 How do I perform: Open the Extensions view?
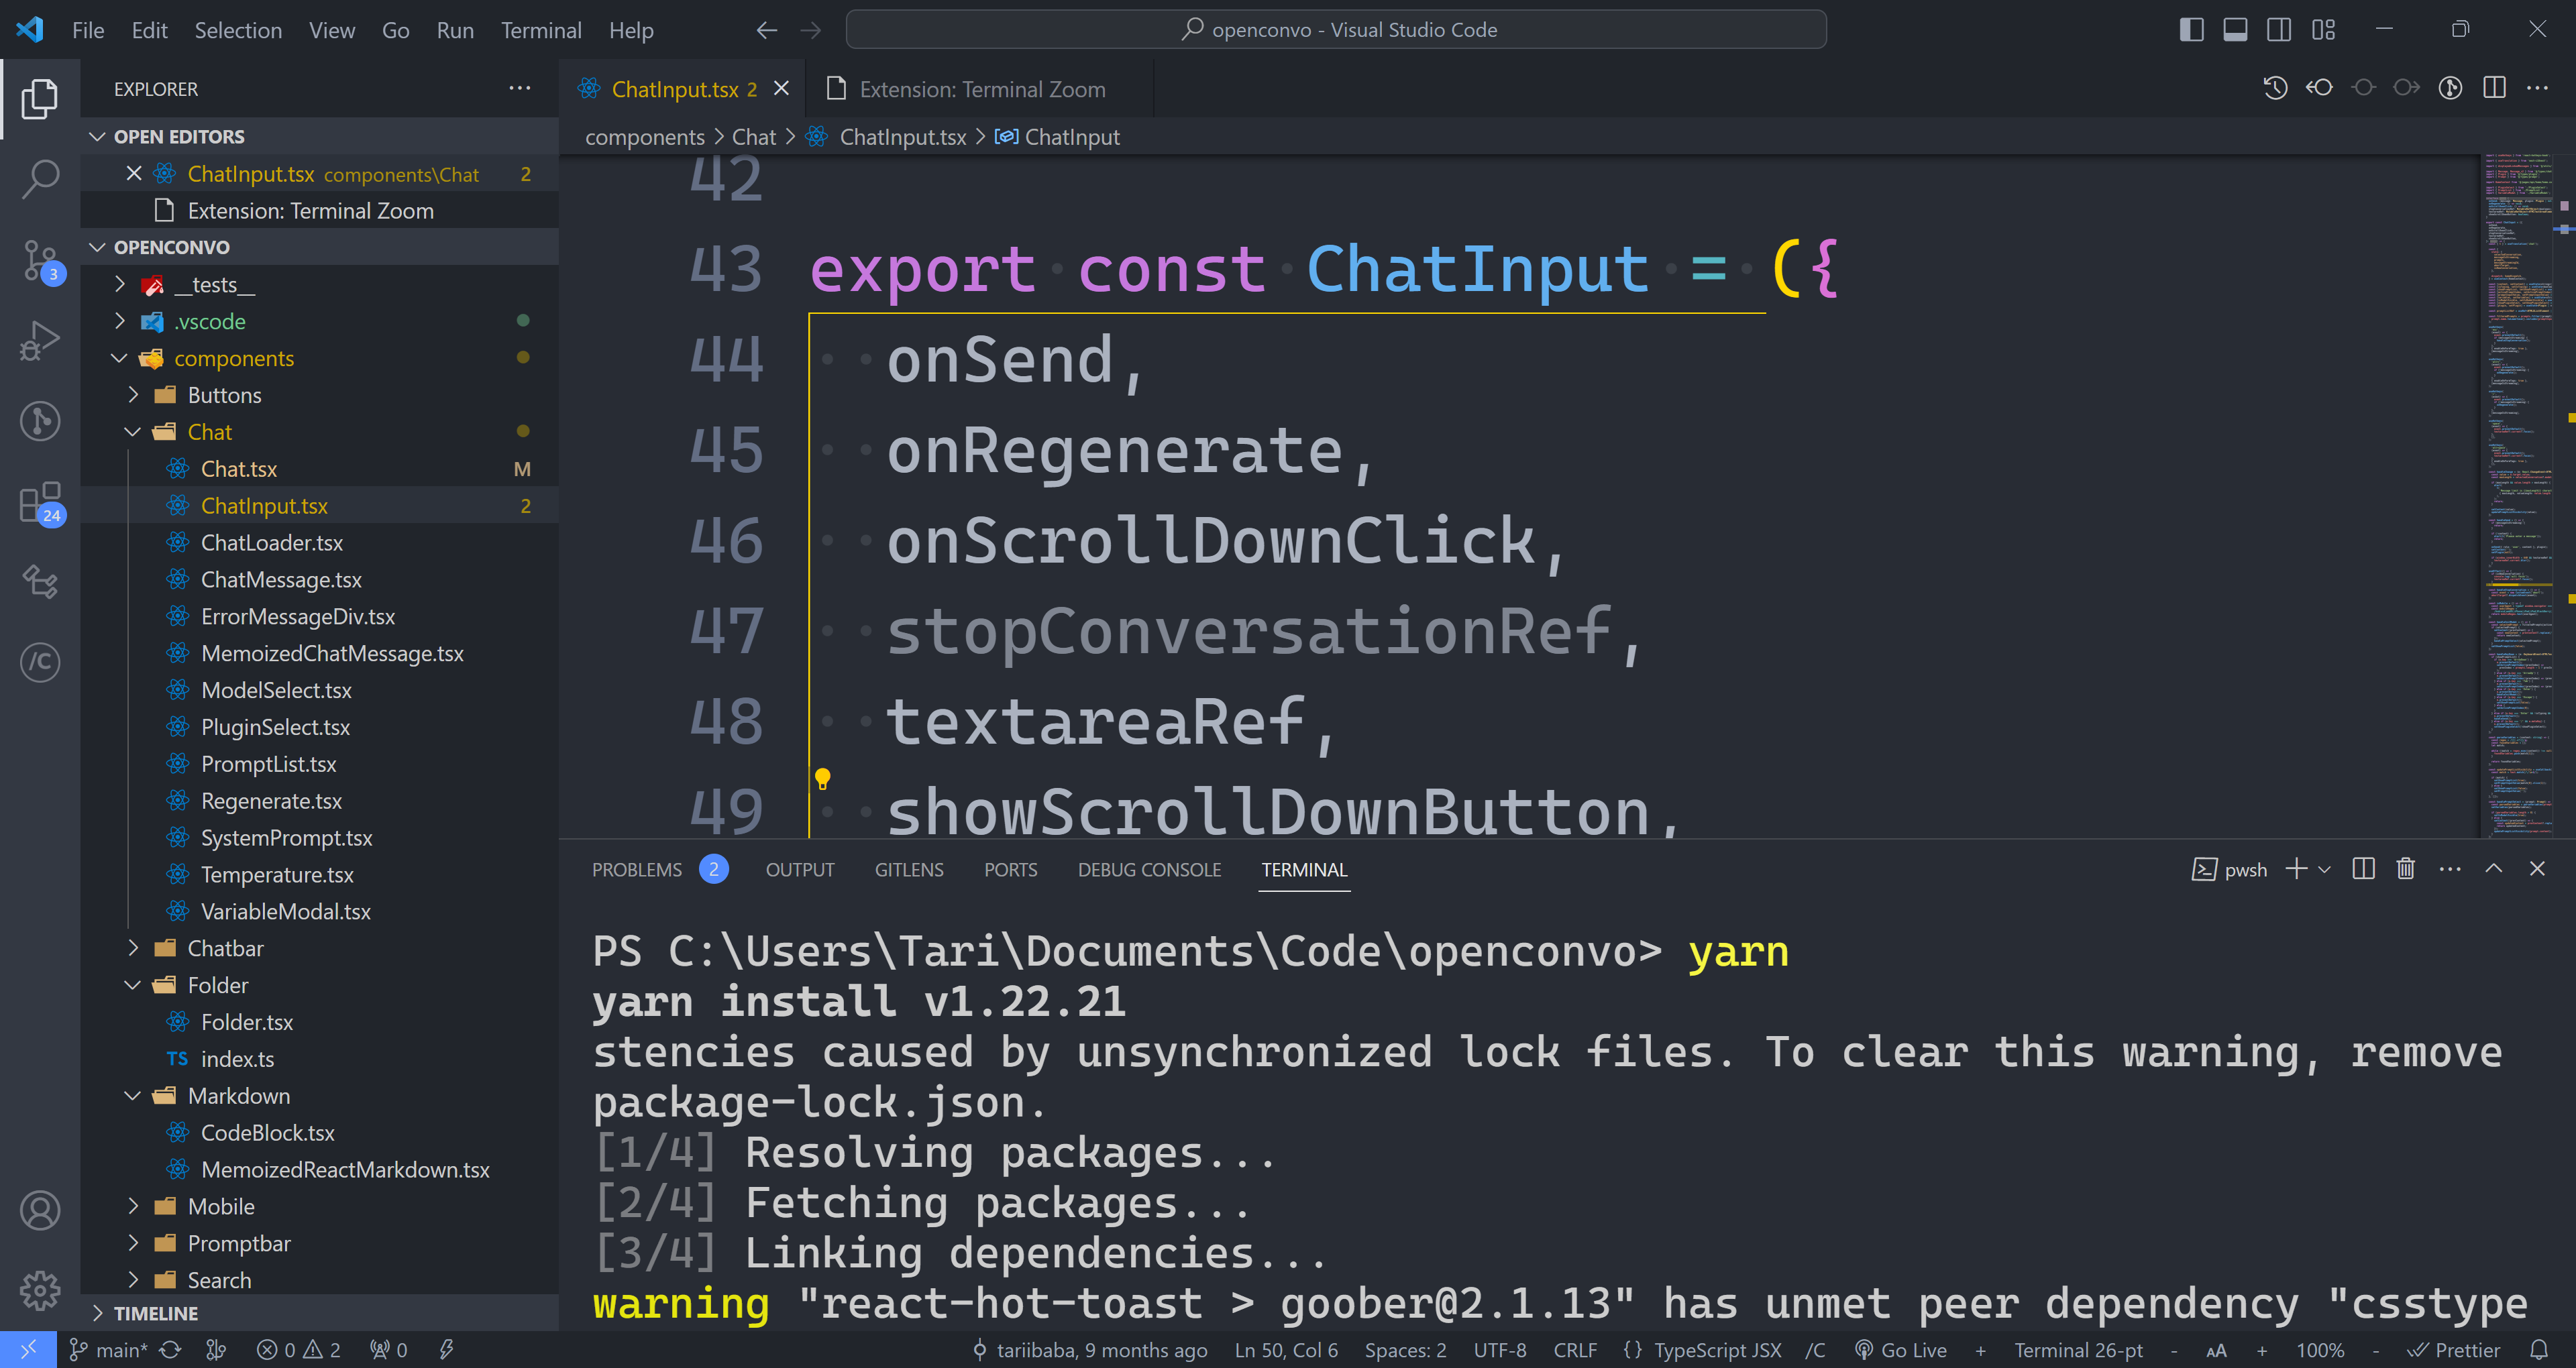click(40, 502)
